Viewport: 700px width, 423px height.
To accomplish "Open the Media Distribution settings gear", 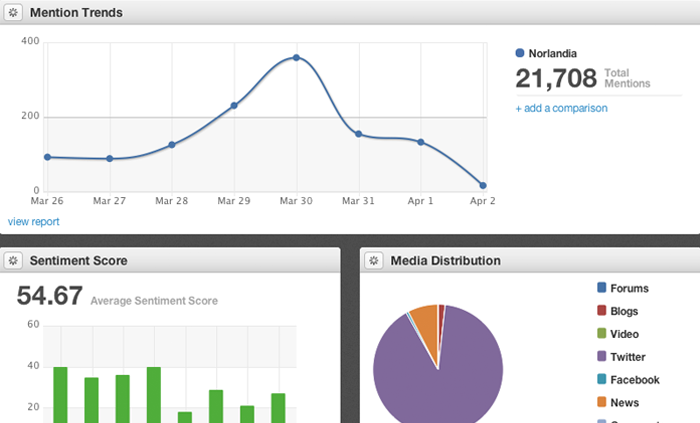I will tap(374, 261).
